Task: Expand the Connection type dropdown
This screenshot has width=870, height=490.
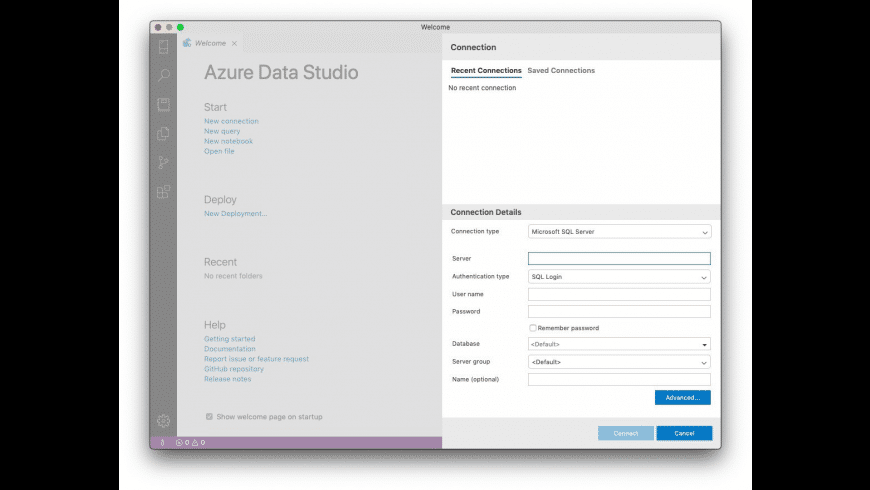Action: (619, 232)
